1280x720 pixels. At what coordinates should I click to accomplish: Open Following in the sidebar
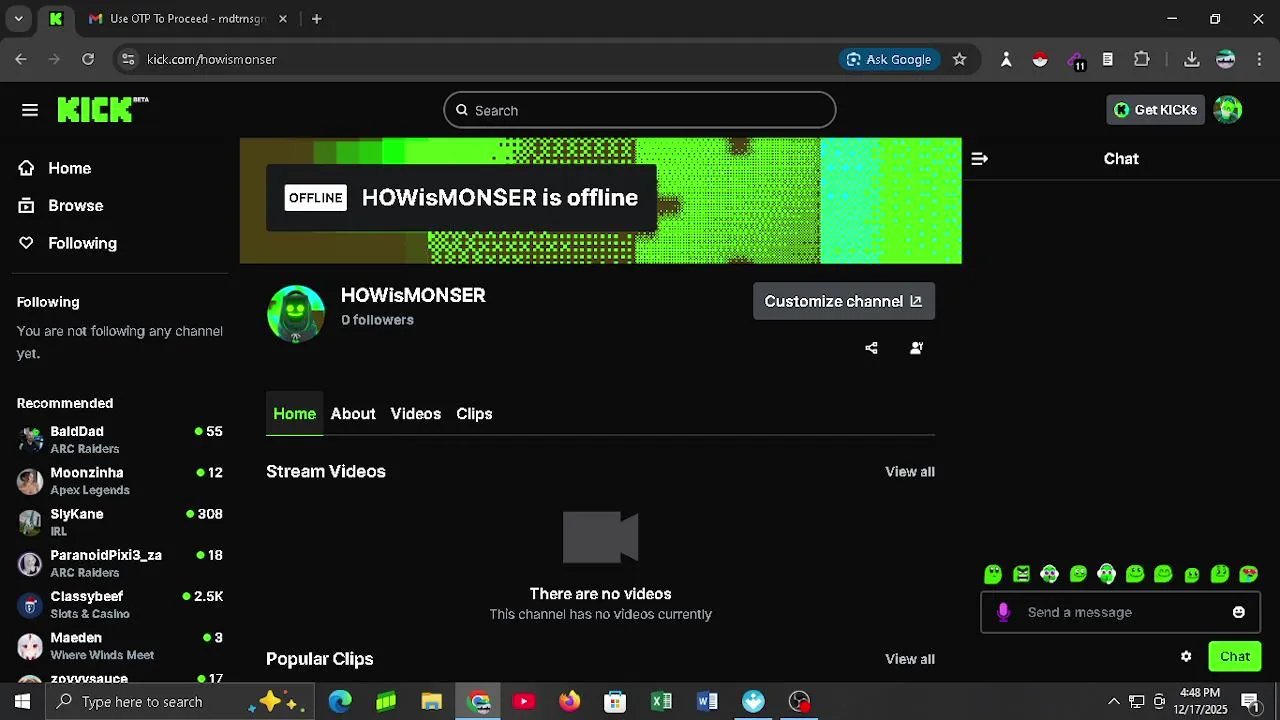(67, 243)
